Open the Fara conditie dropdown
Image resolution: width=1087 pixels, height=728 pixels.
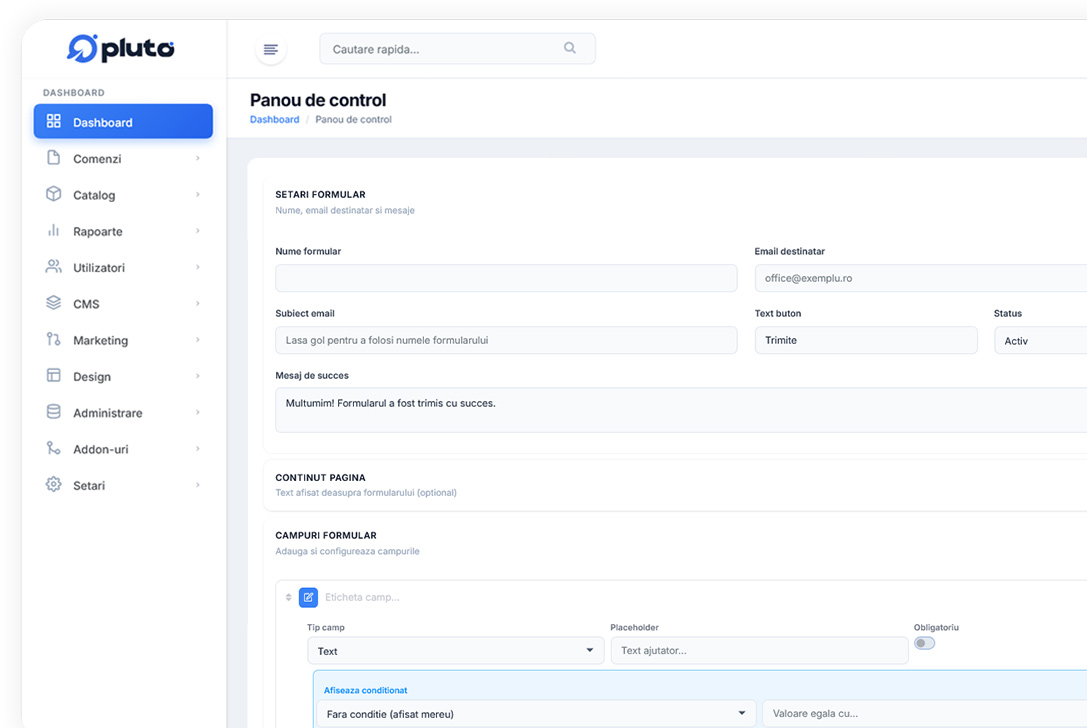[537, 713]
